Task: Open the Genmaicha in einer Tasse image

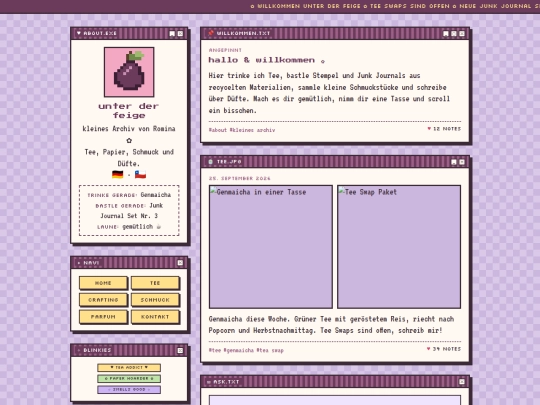Action: tap(271, 247)
